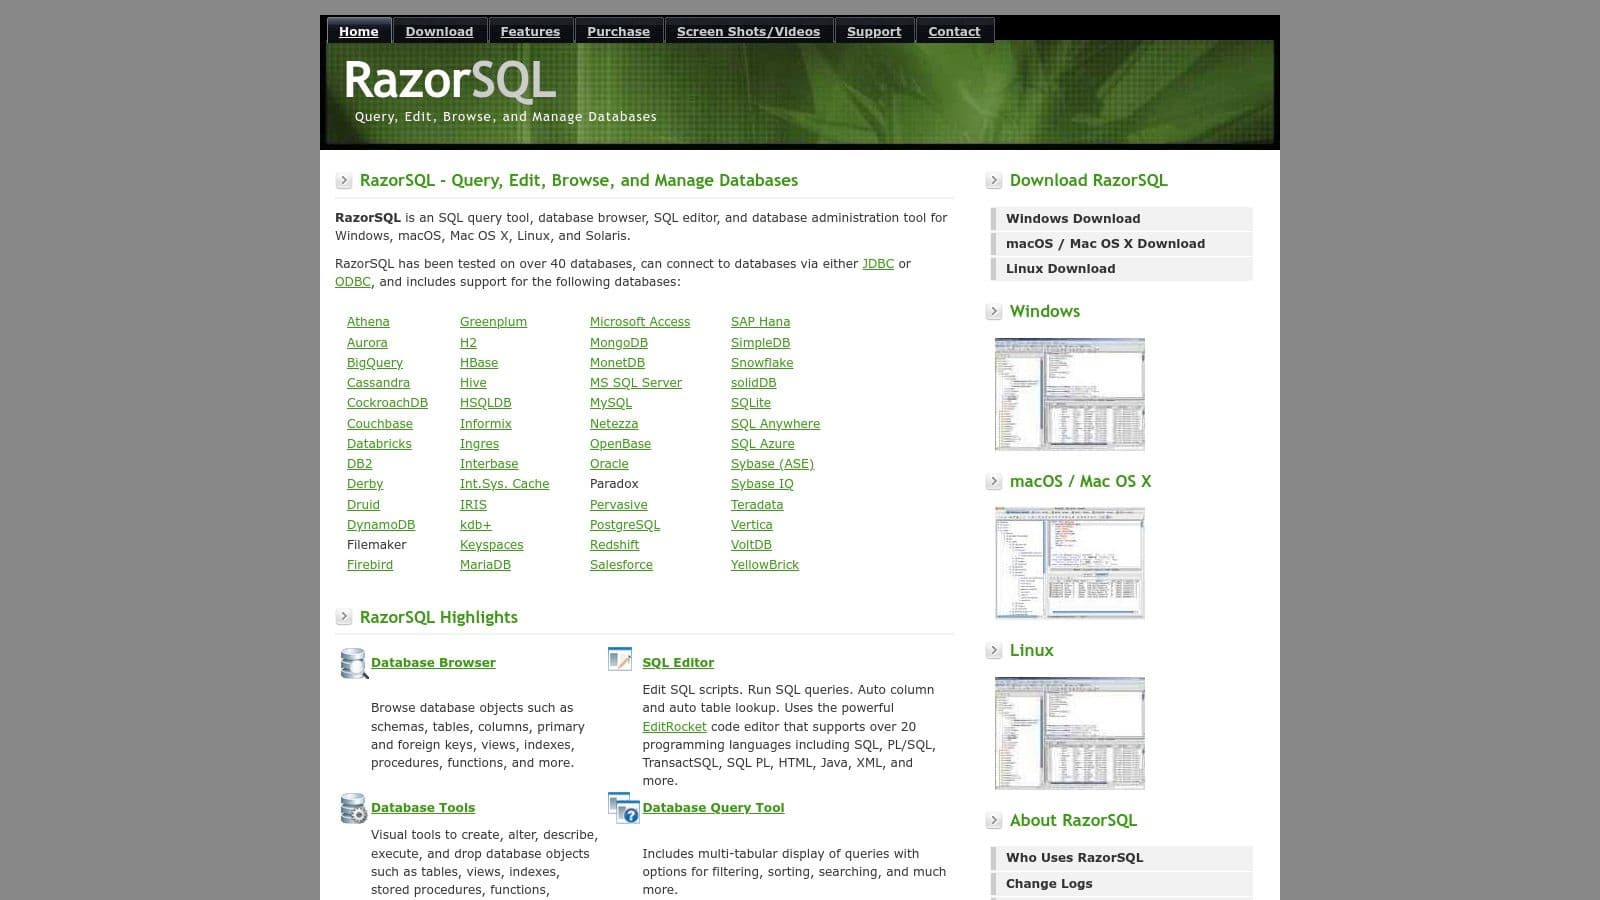Click the MySQL database link
Screen dimensions: 1600x900
pyautogui.click(x=610, y=402)
